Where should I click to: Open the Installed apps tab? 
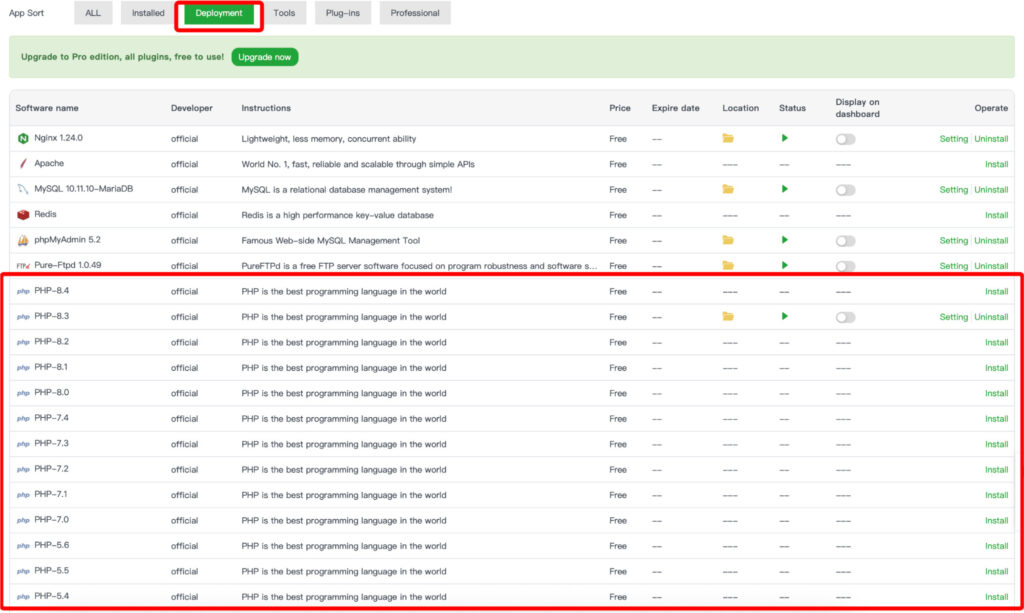(x=148, y=13)
